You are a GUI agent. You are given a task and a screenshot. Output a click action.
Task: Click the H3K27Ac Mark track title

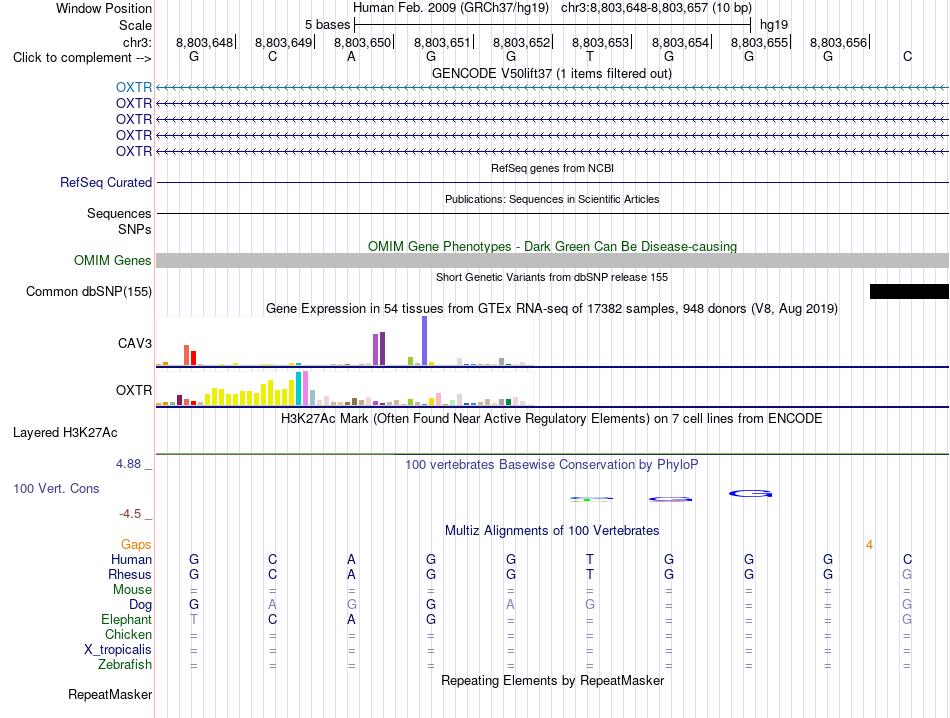click(551, 419)
